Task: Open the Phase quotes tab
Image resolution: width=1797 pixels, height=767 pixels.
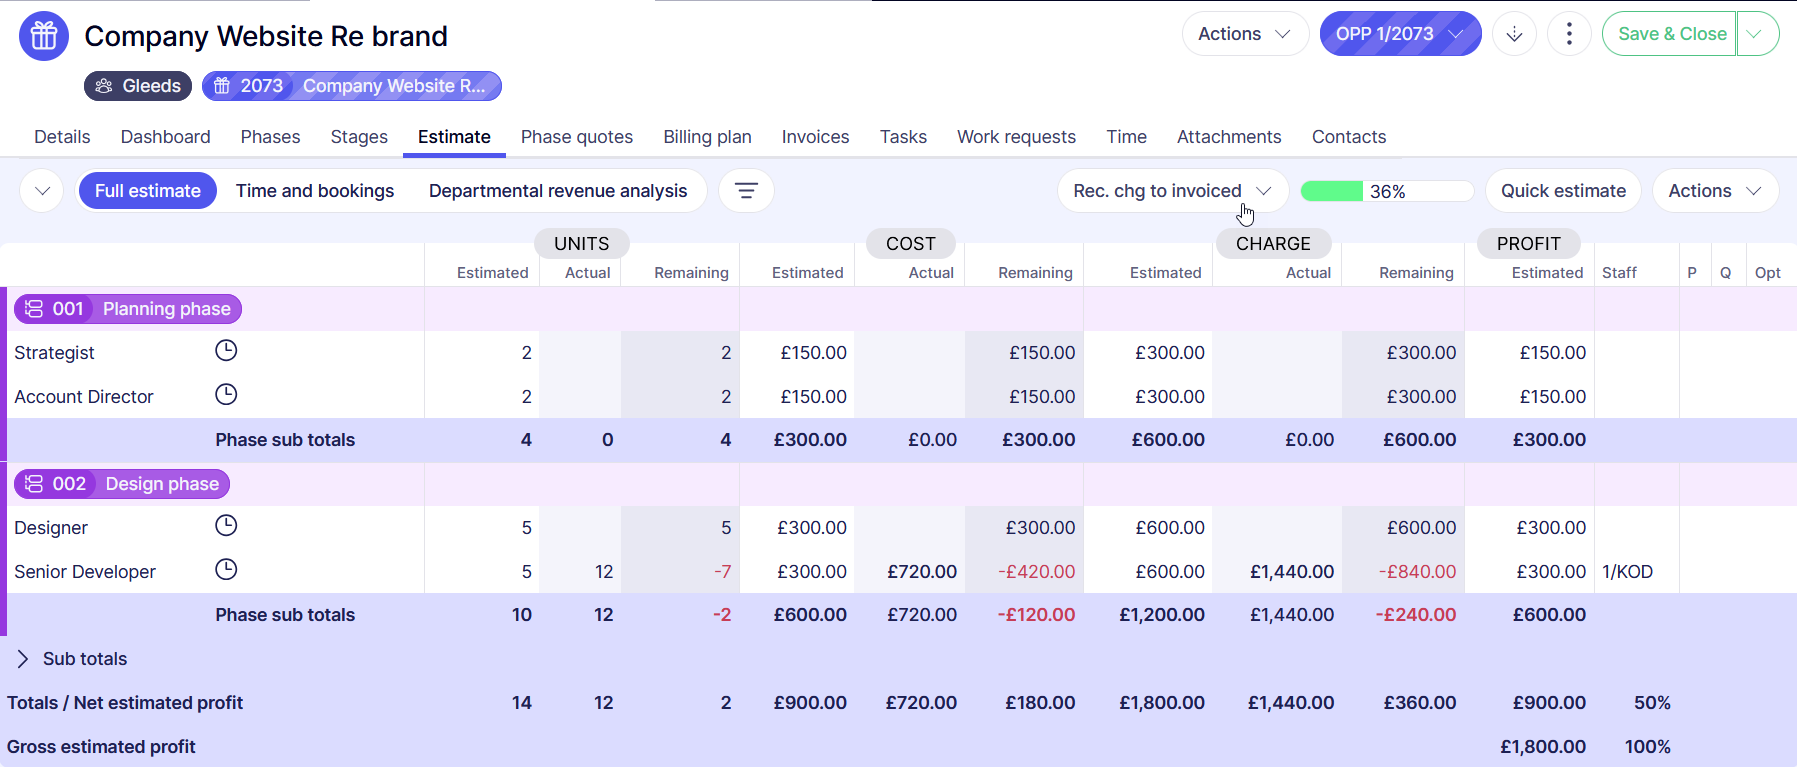Action: pyautogui.click(x=577, y=137)
